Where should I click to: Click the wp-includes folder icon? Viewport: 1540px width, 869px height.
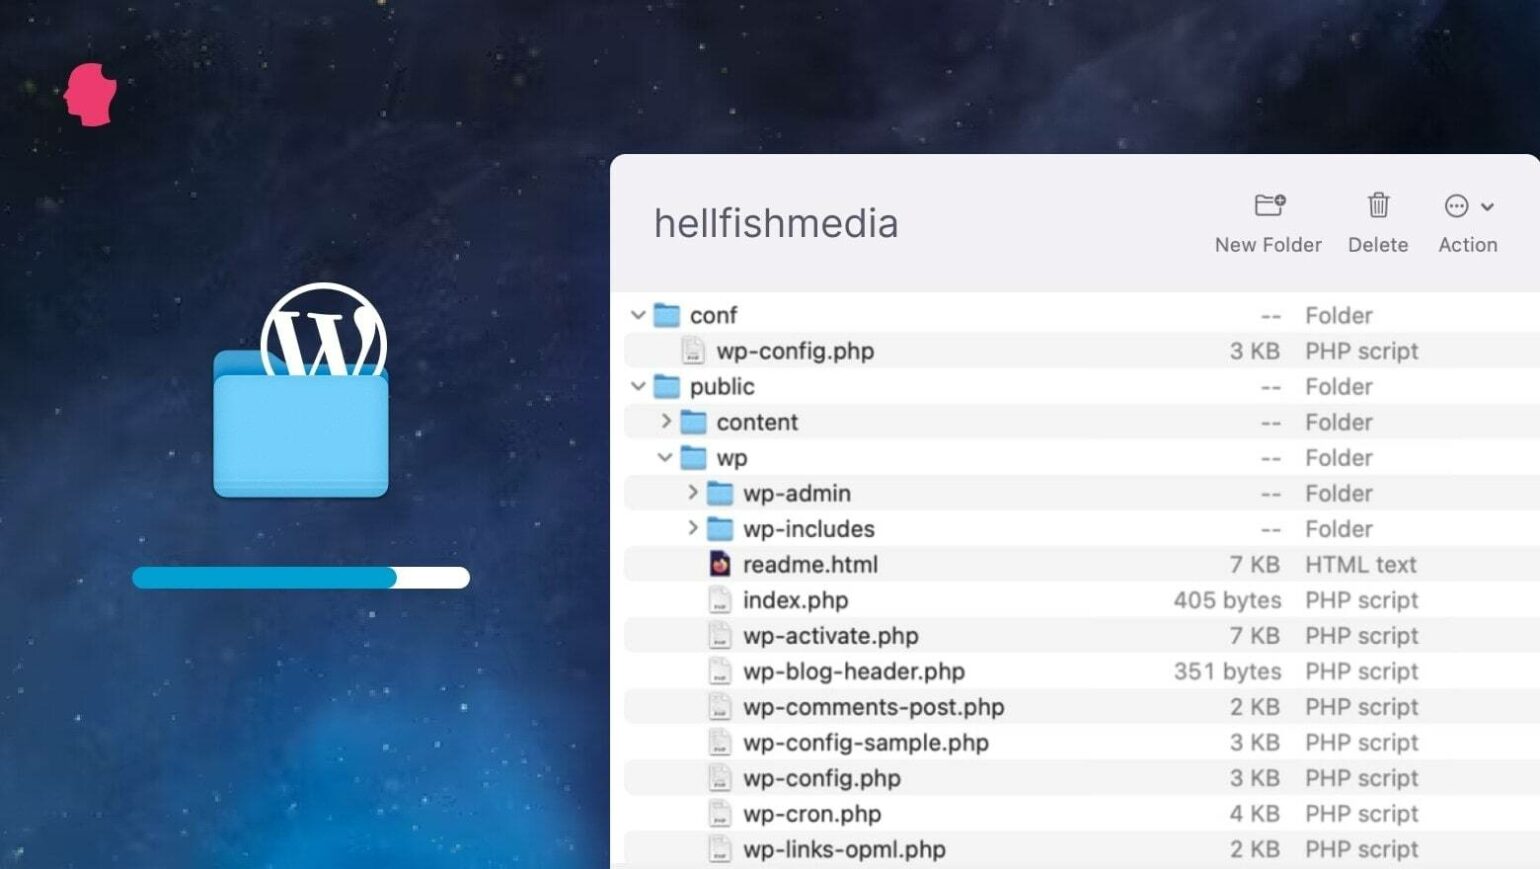point(720,529)
